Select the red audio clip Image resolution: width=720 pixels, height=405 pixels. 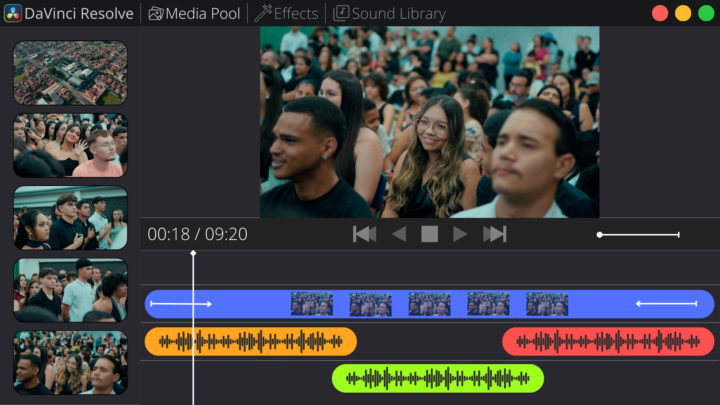pos(608,342)
